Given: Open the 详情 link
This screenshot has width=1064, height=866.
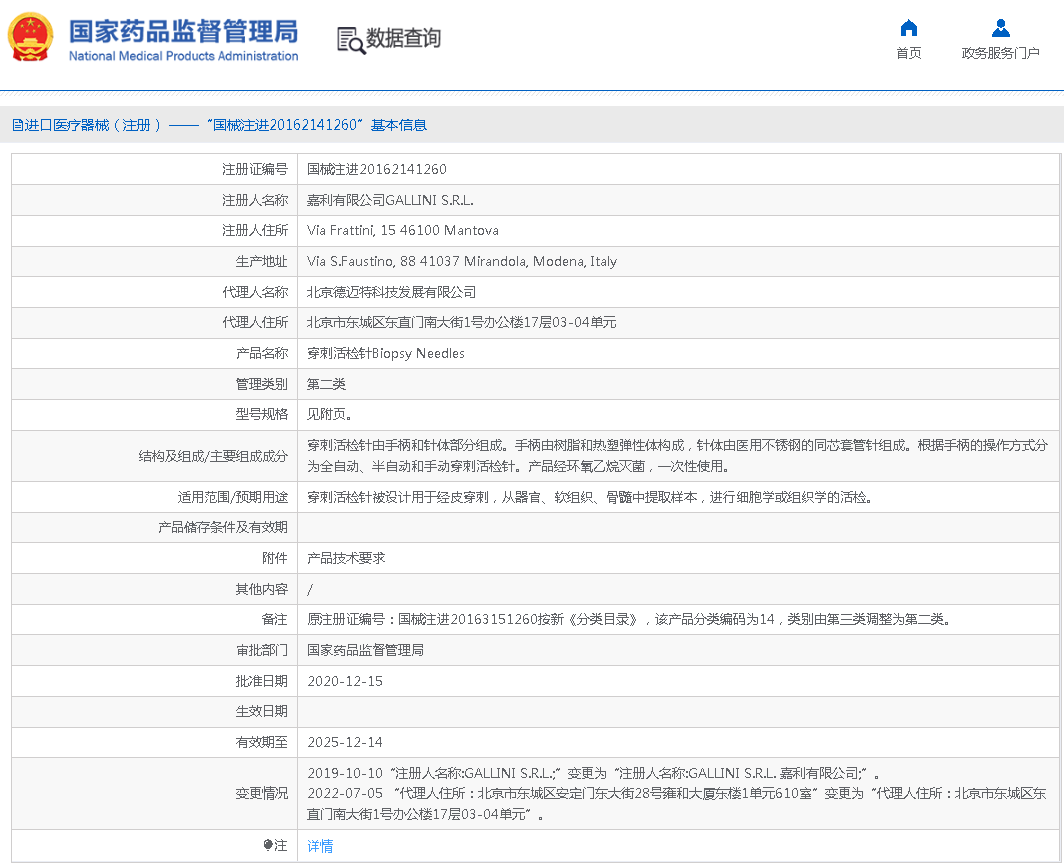Looking at the screenshot, I should click(x=320, y=846).
